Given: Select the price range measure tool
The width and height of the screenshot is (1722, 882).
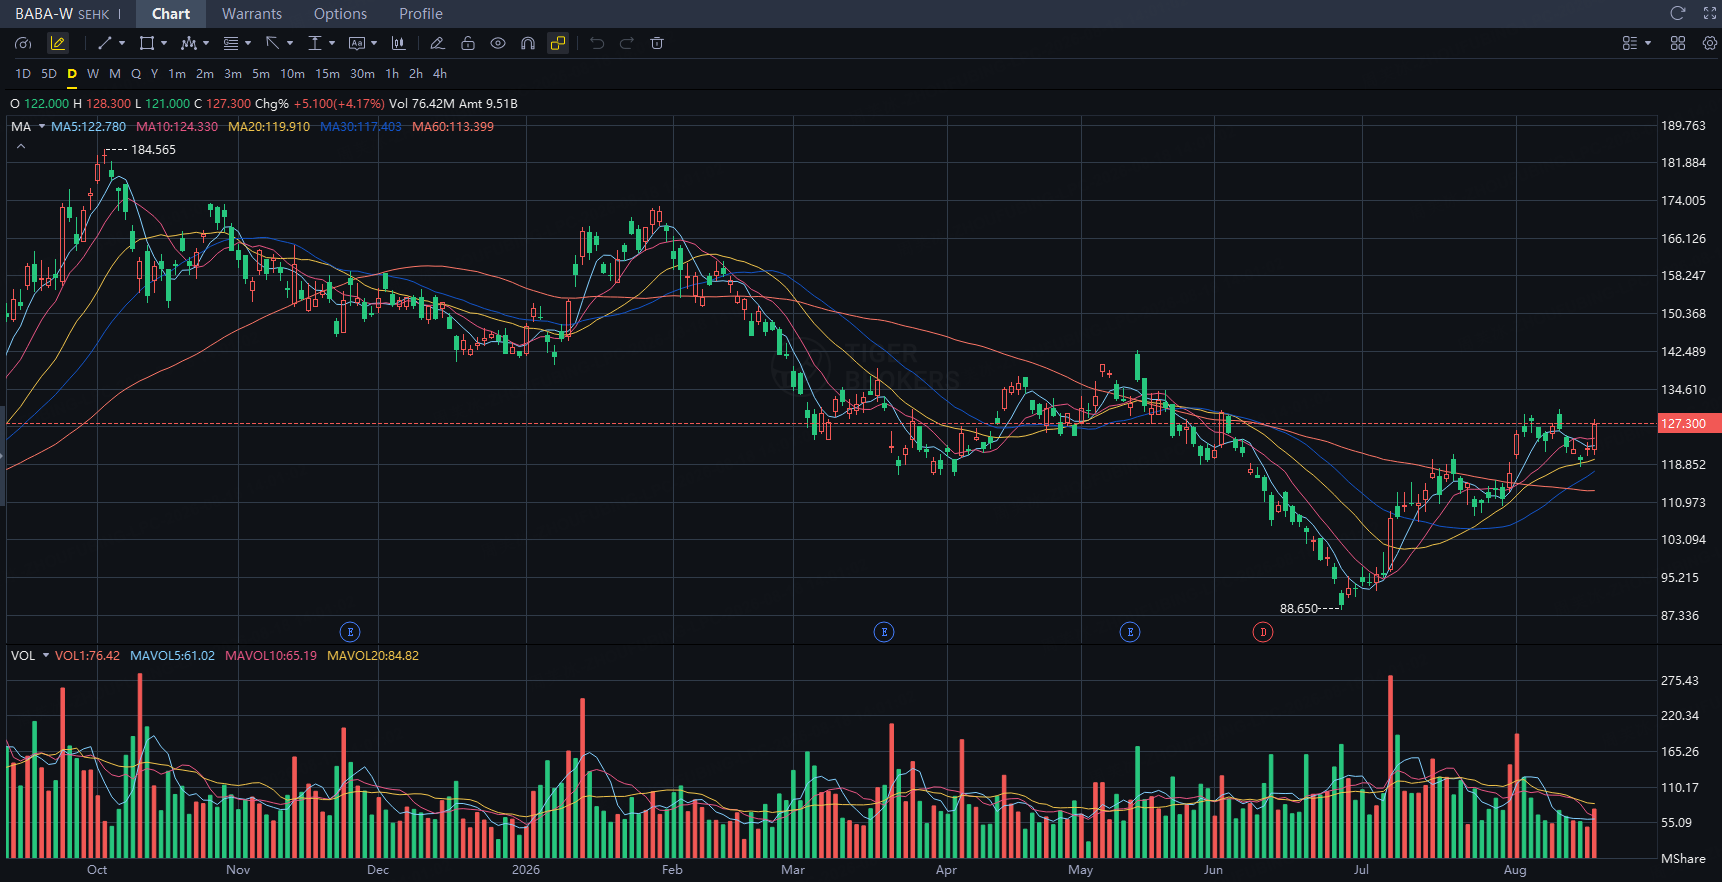Looking at the screenshot, I should coord(315,43).
